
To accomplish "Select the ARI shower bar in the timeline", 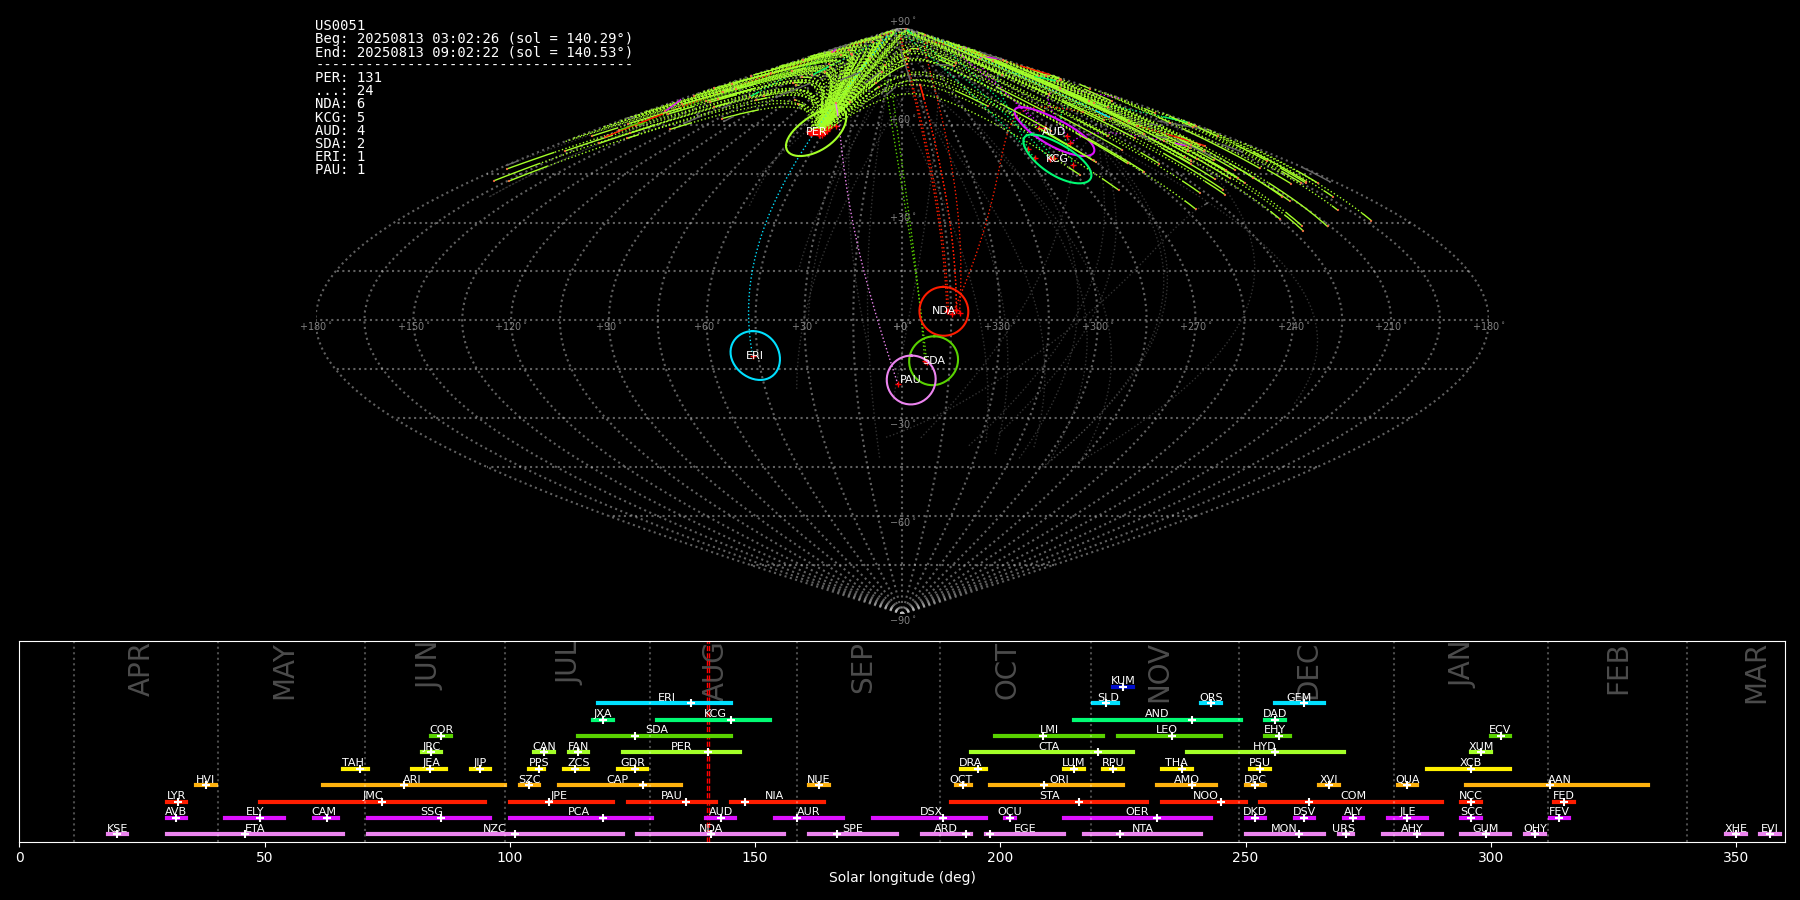I will pyautogui.click(x=413, y=785).
